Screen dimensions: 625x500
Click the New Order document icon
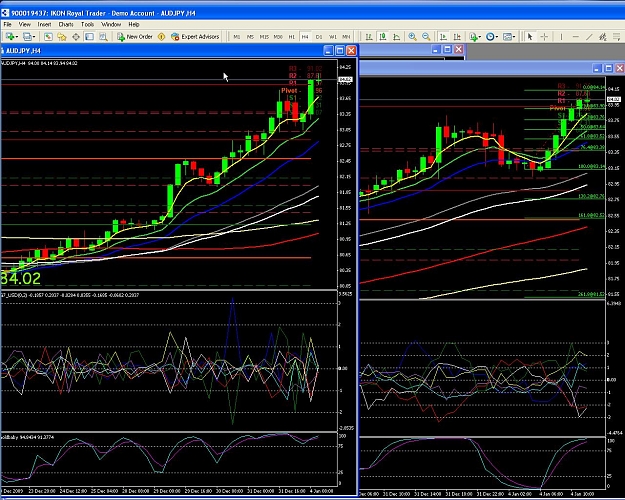pos(121,37)
